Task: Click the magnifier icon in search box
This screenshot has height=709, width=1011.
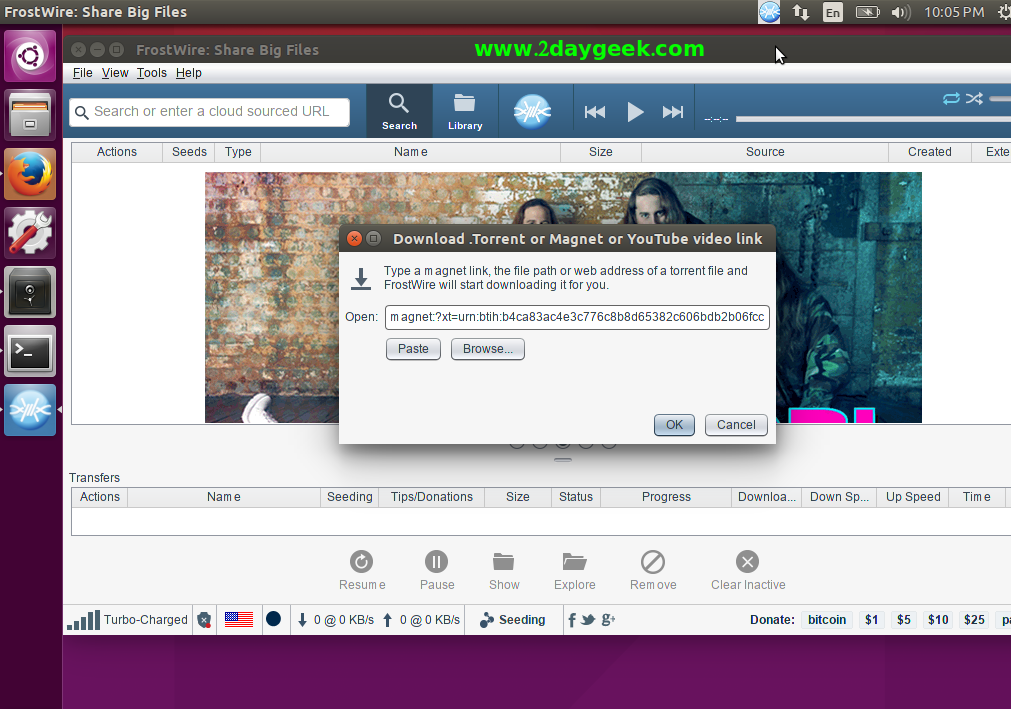Action: (81, 113)
